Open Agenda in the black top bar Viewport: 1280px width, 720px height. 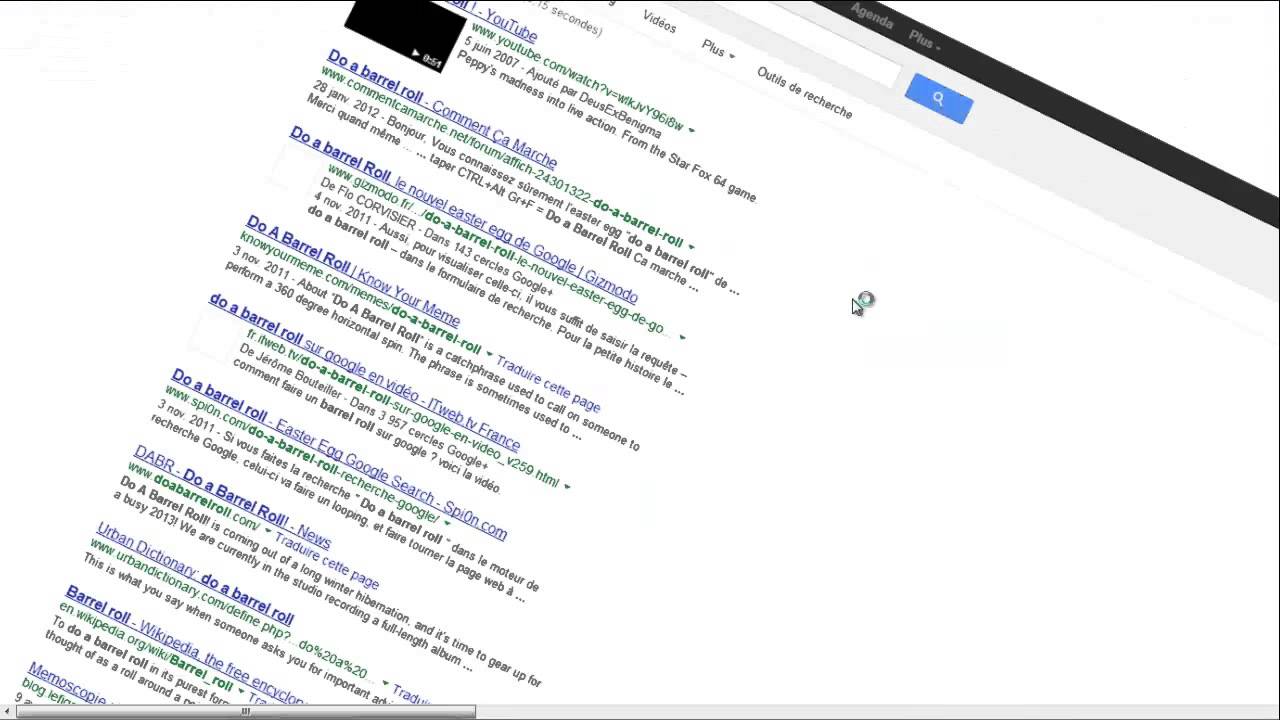point(871,18)
